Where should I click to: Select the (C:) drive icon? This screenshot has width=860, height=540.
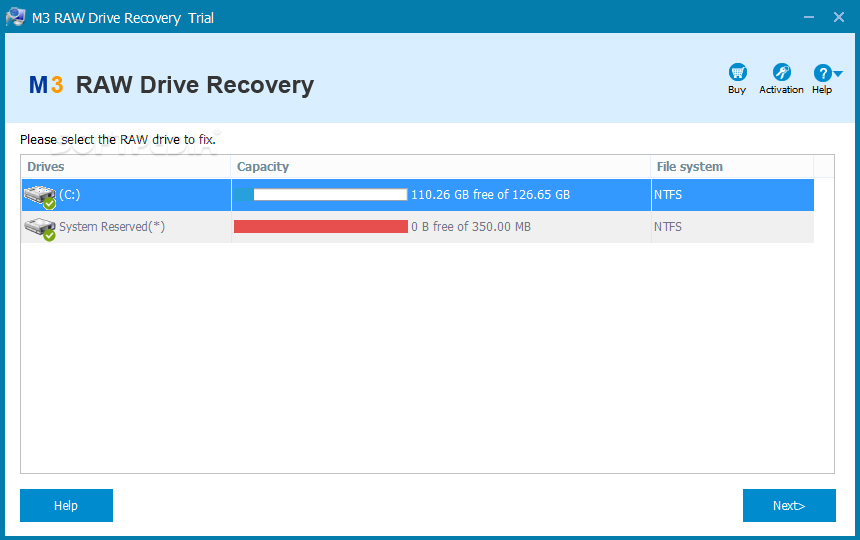pyautogui.click(x=39, y=197)
